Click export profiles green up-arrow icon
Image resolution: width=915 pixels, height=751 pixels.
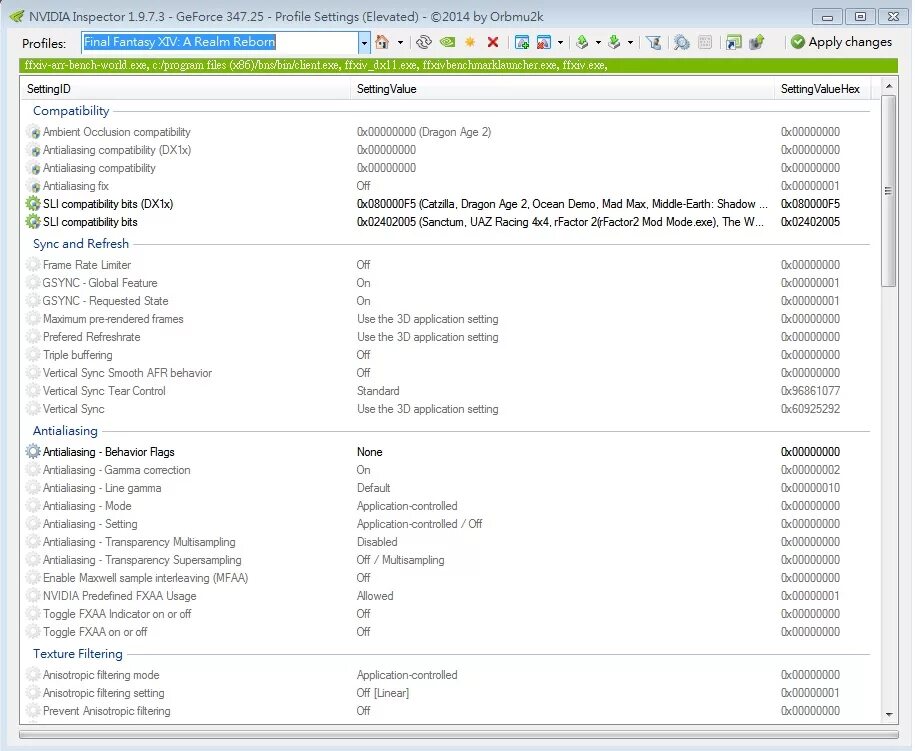pyautogui.click(x=582, y=42)
